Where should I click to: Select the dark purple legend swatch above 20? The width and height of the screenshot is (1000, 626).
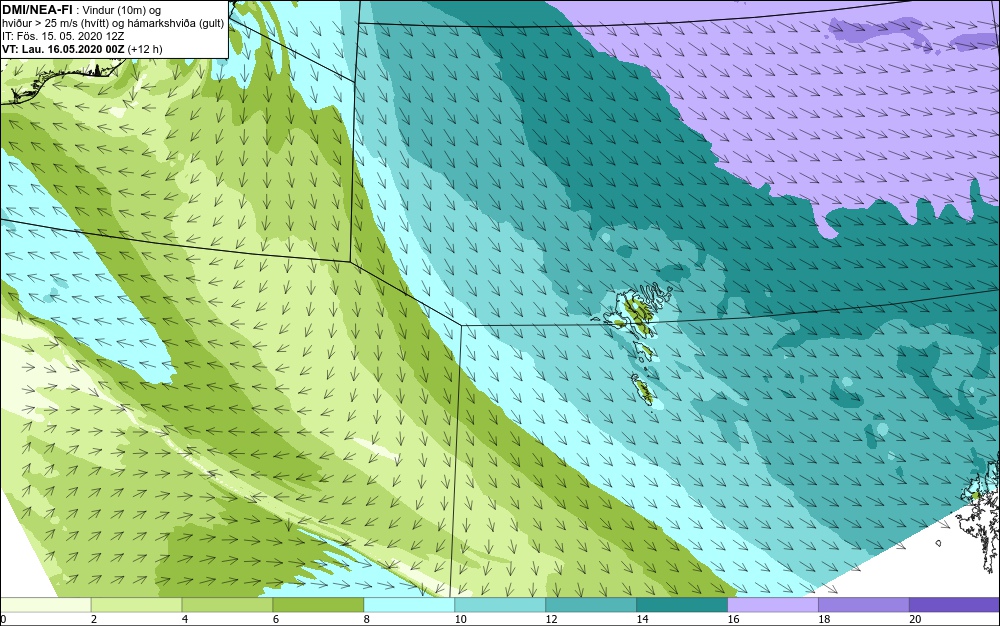point(954,604)
